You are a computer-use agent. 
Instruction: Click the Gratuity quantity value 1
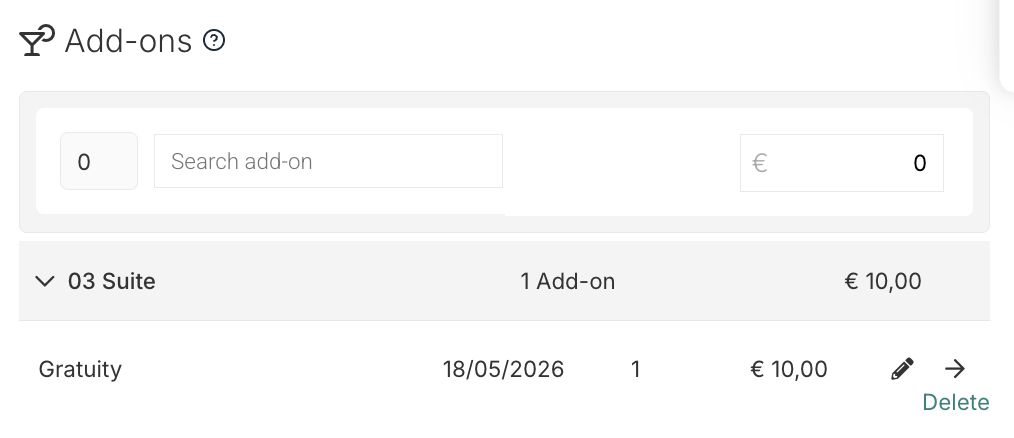coord(636,369)
